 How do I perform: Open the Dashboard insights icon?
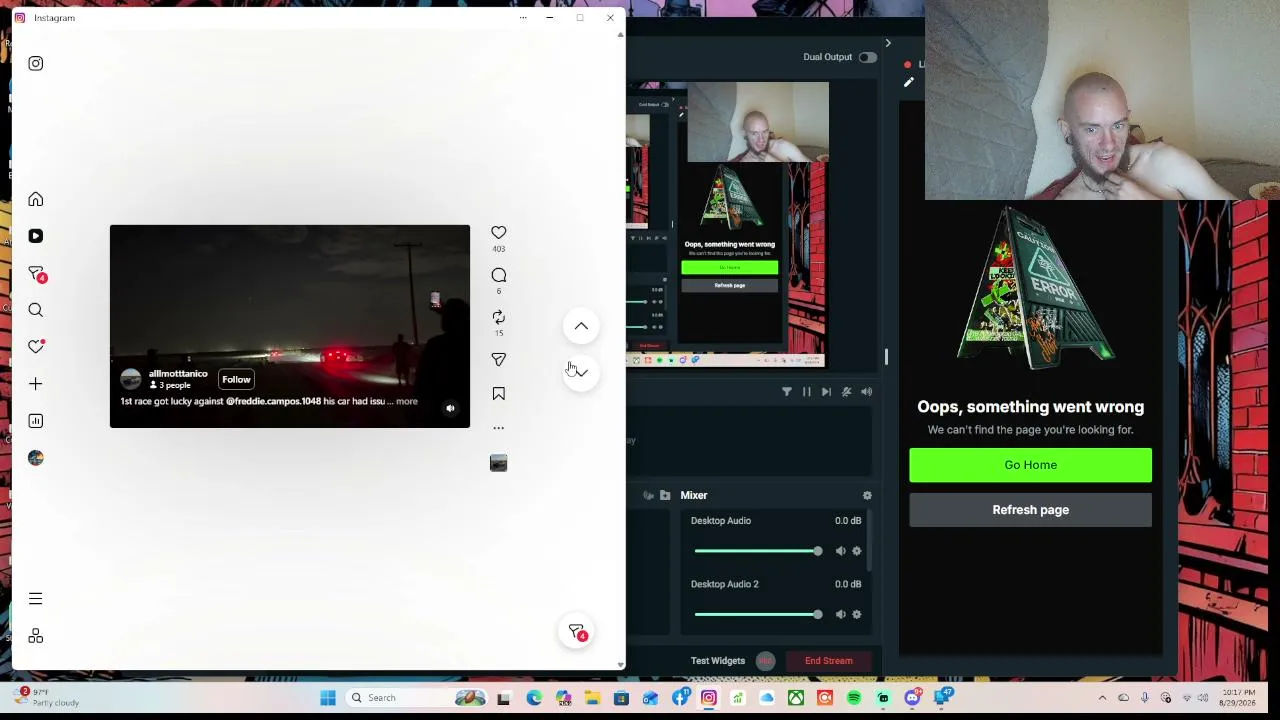(x=36, y=421)
